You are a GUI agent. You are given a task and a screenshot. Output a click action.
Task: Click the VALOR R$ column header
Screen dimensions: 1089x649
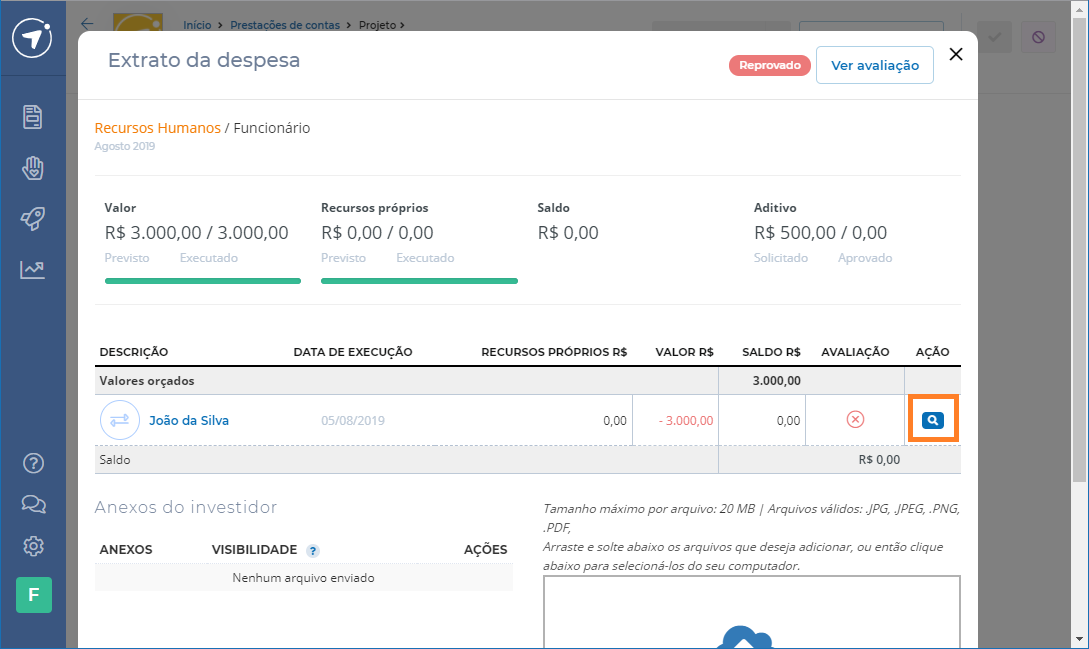(x=684, y=352)
